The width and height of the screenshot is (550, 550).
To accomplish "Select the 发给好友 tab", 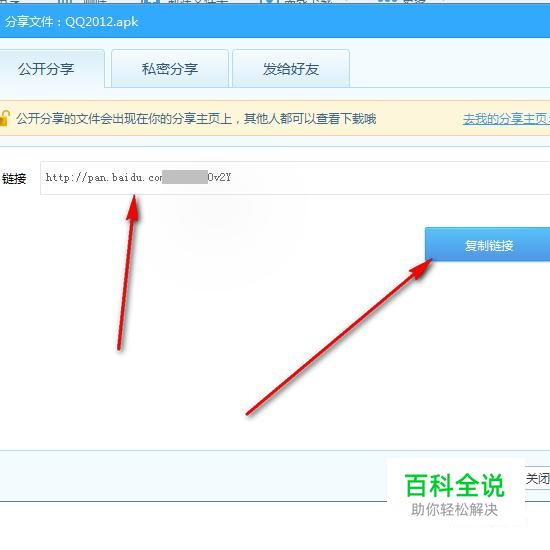I will click(x=291, y=69).
